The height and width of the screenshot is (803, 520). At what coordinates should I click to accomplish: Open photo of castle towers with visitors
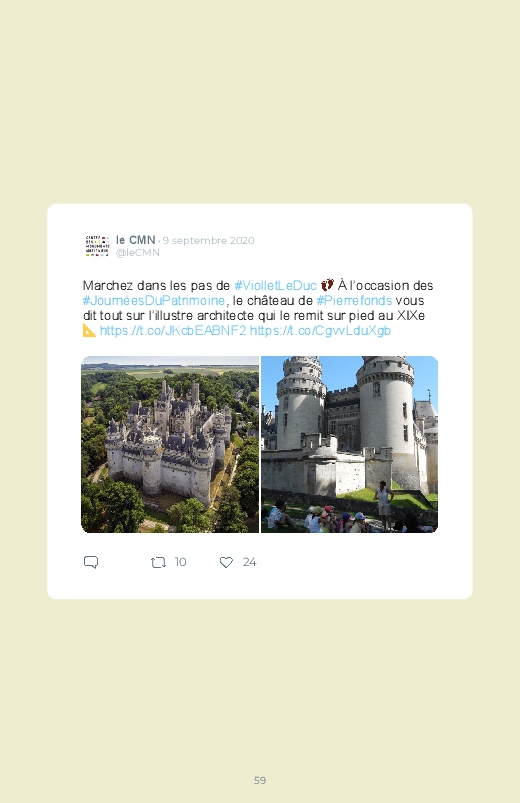(349, 445)
